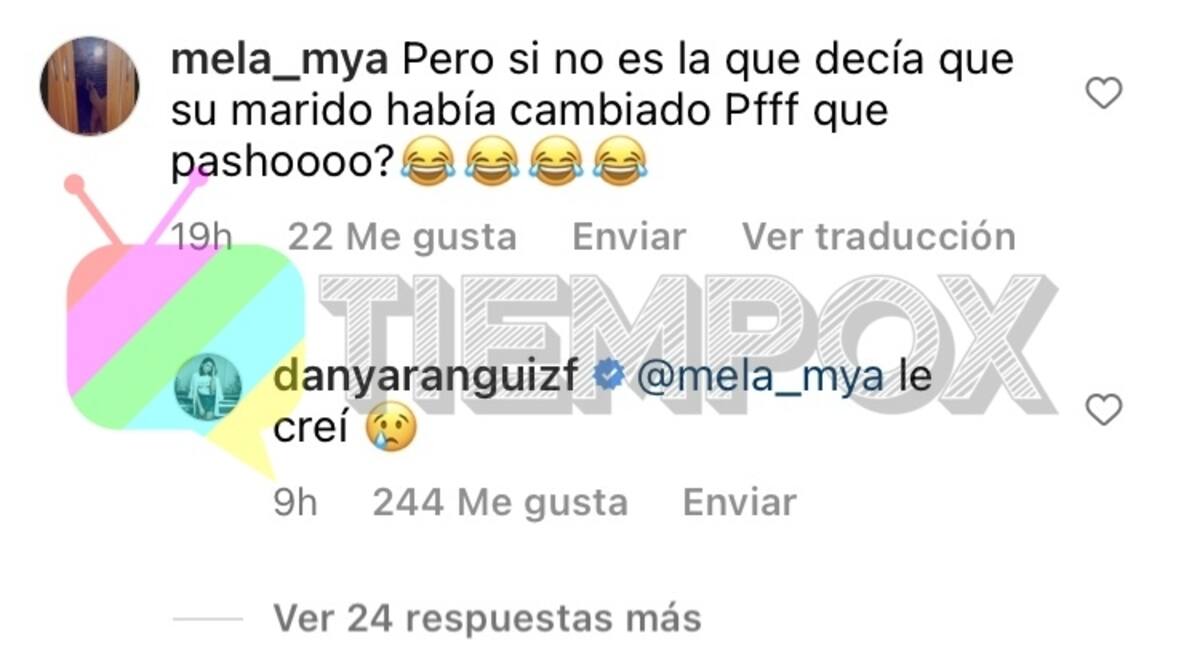Like the mela_mya comment with heart icon

pos(1104,94)
